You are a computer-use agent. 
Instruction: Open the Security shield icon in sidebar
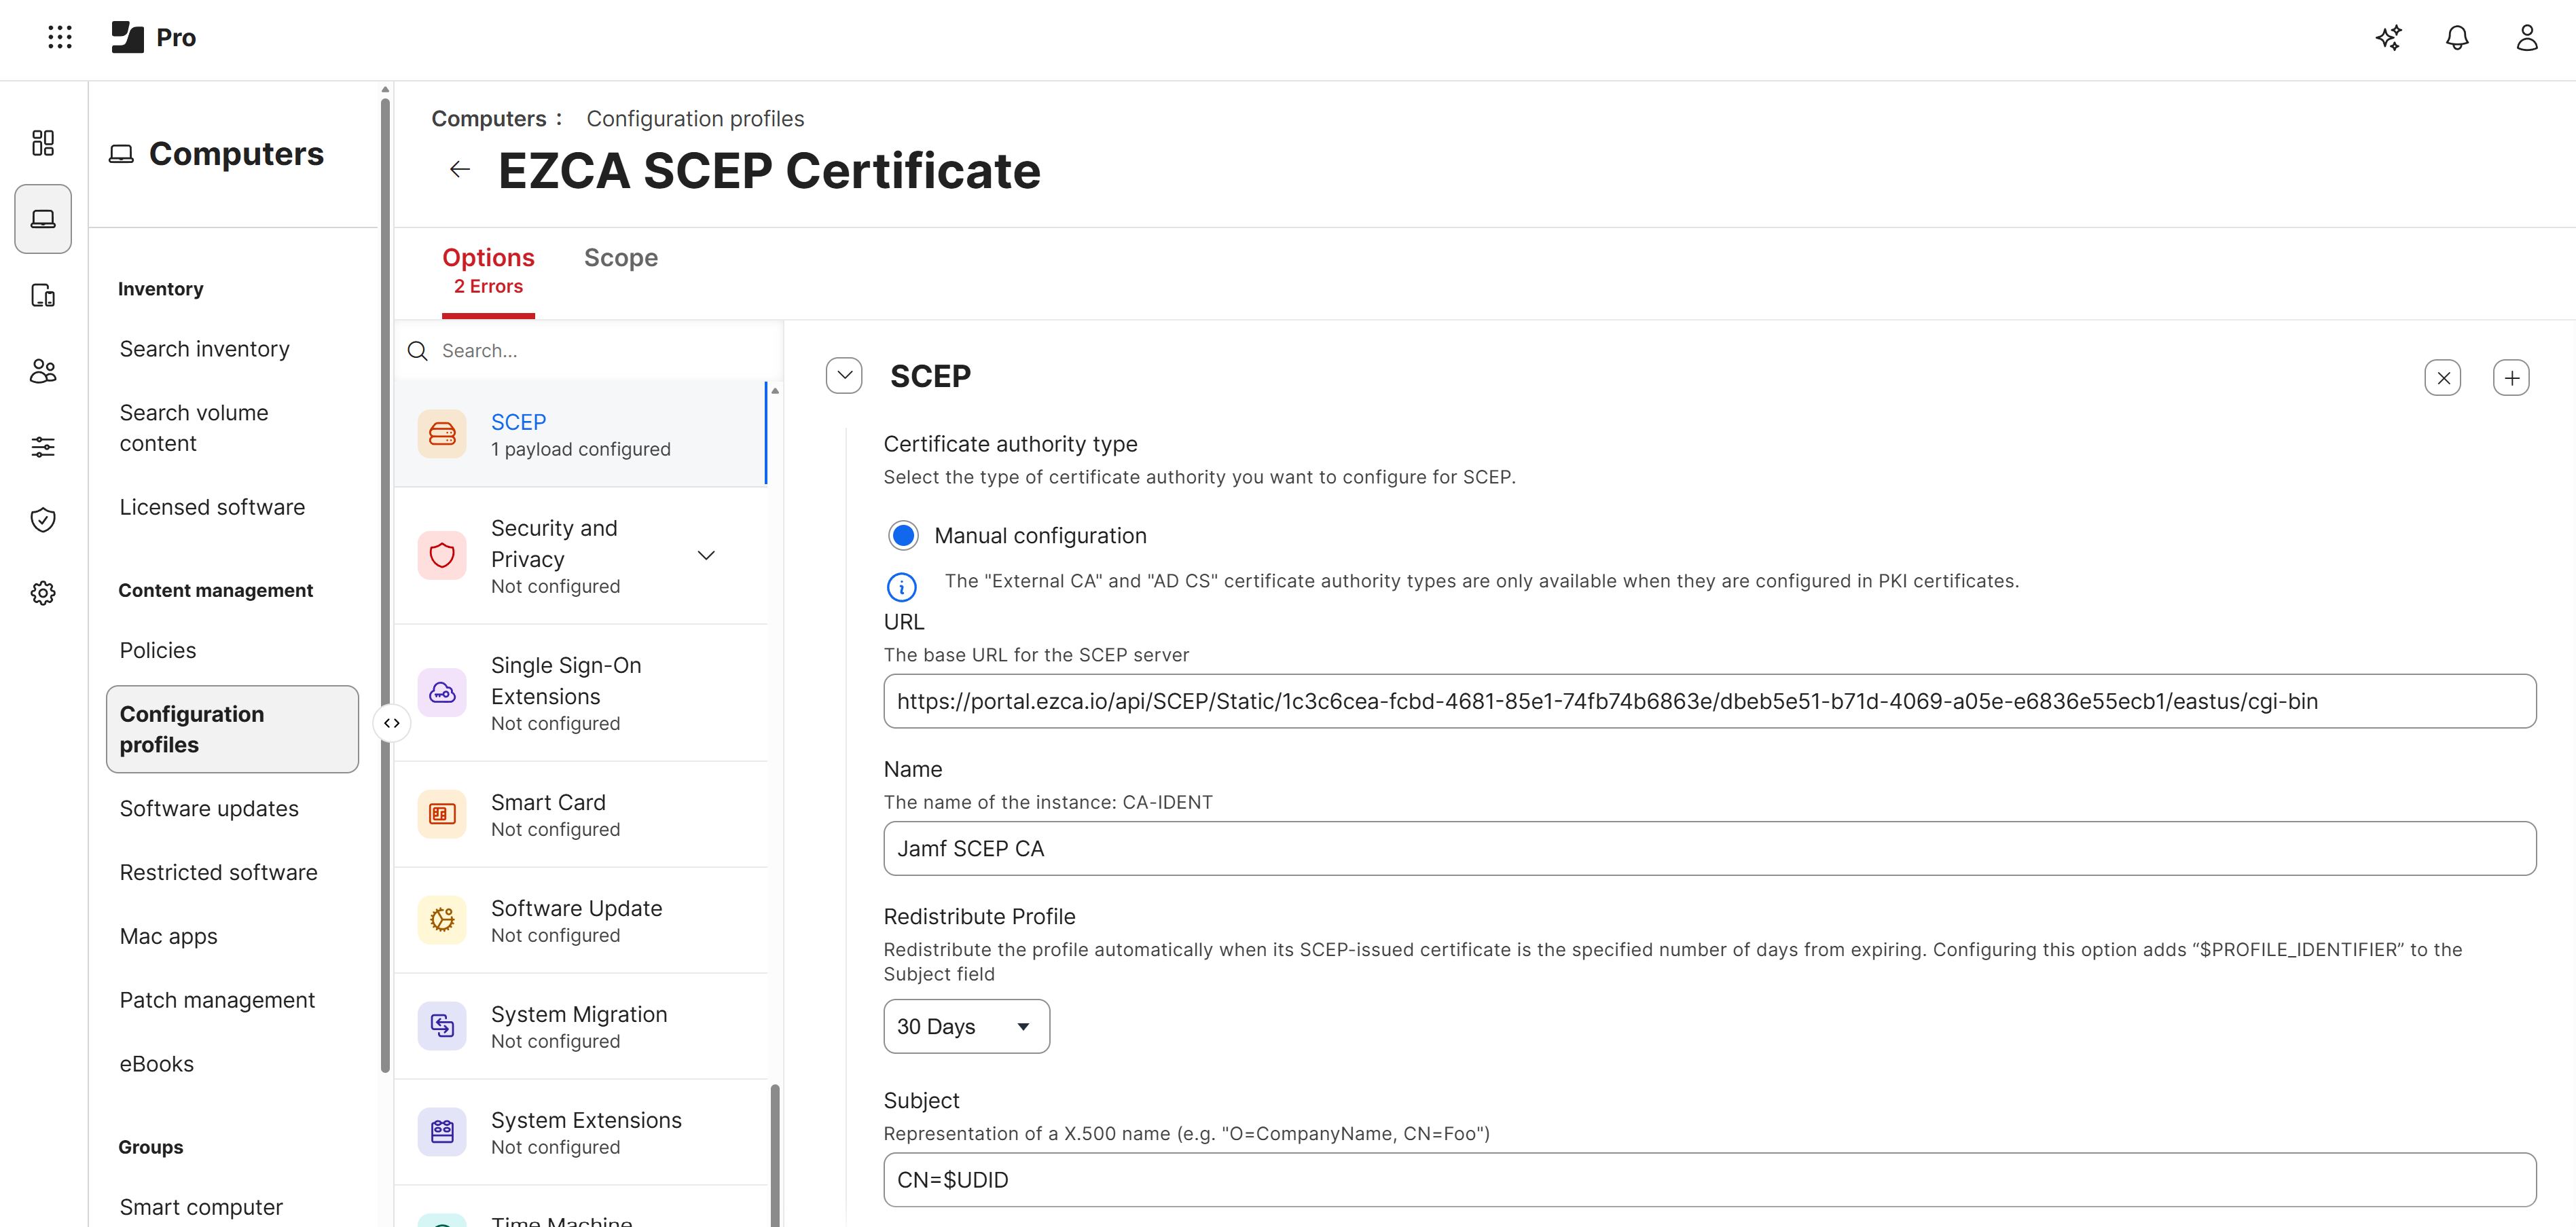[x=42, y=519]
